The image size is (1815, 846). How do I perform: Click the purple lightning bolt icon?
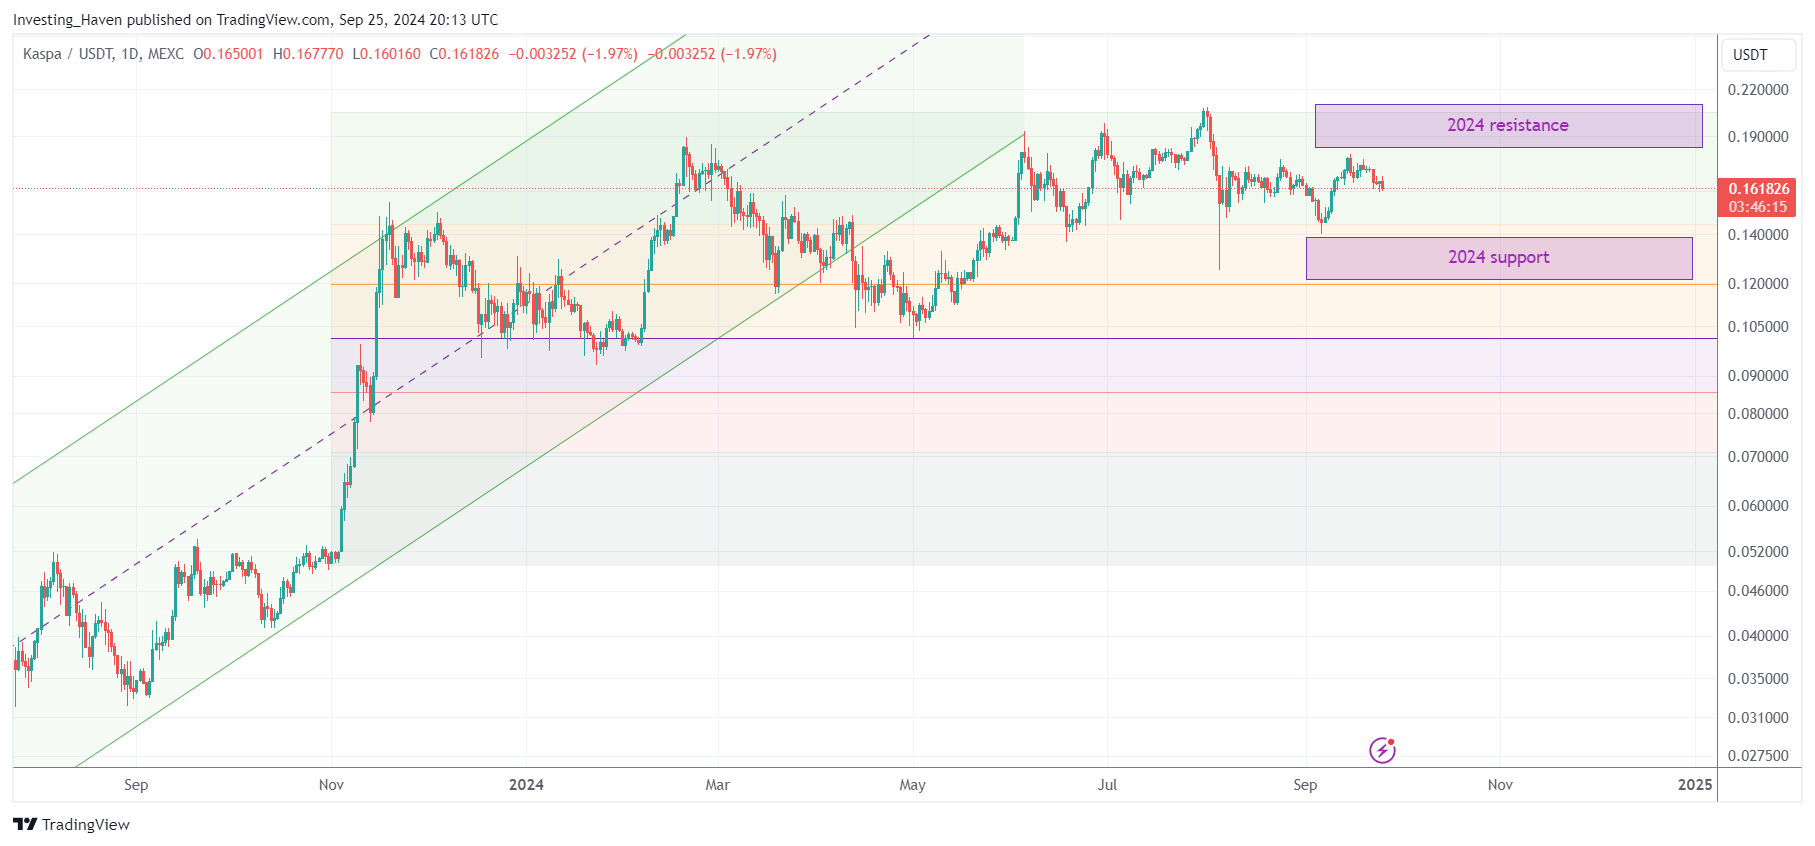(1382, 750)
